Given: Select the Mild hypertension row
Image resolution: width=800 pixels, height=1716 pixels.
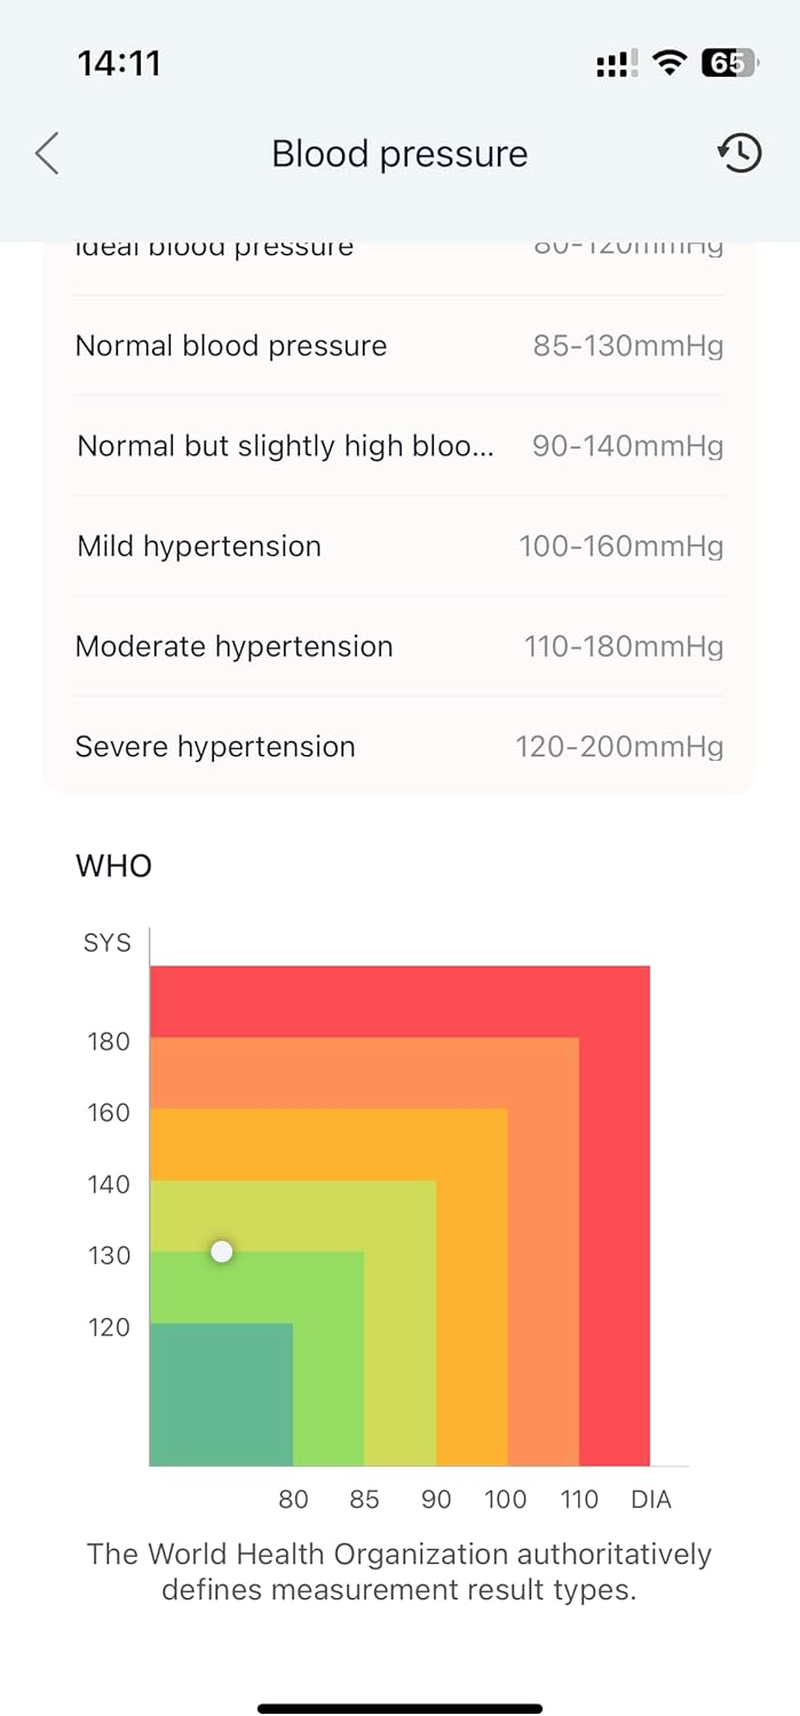Looking at the screenshot, I should 399,546.
